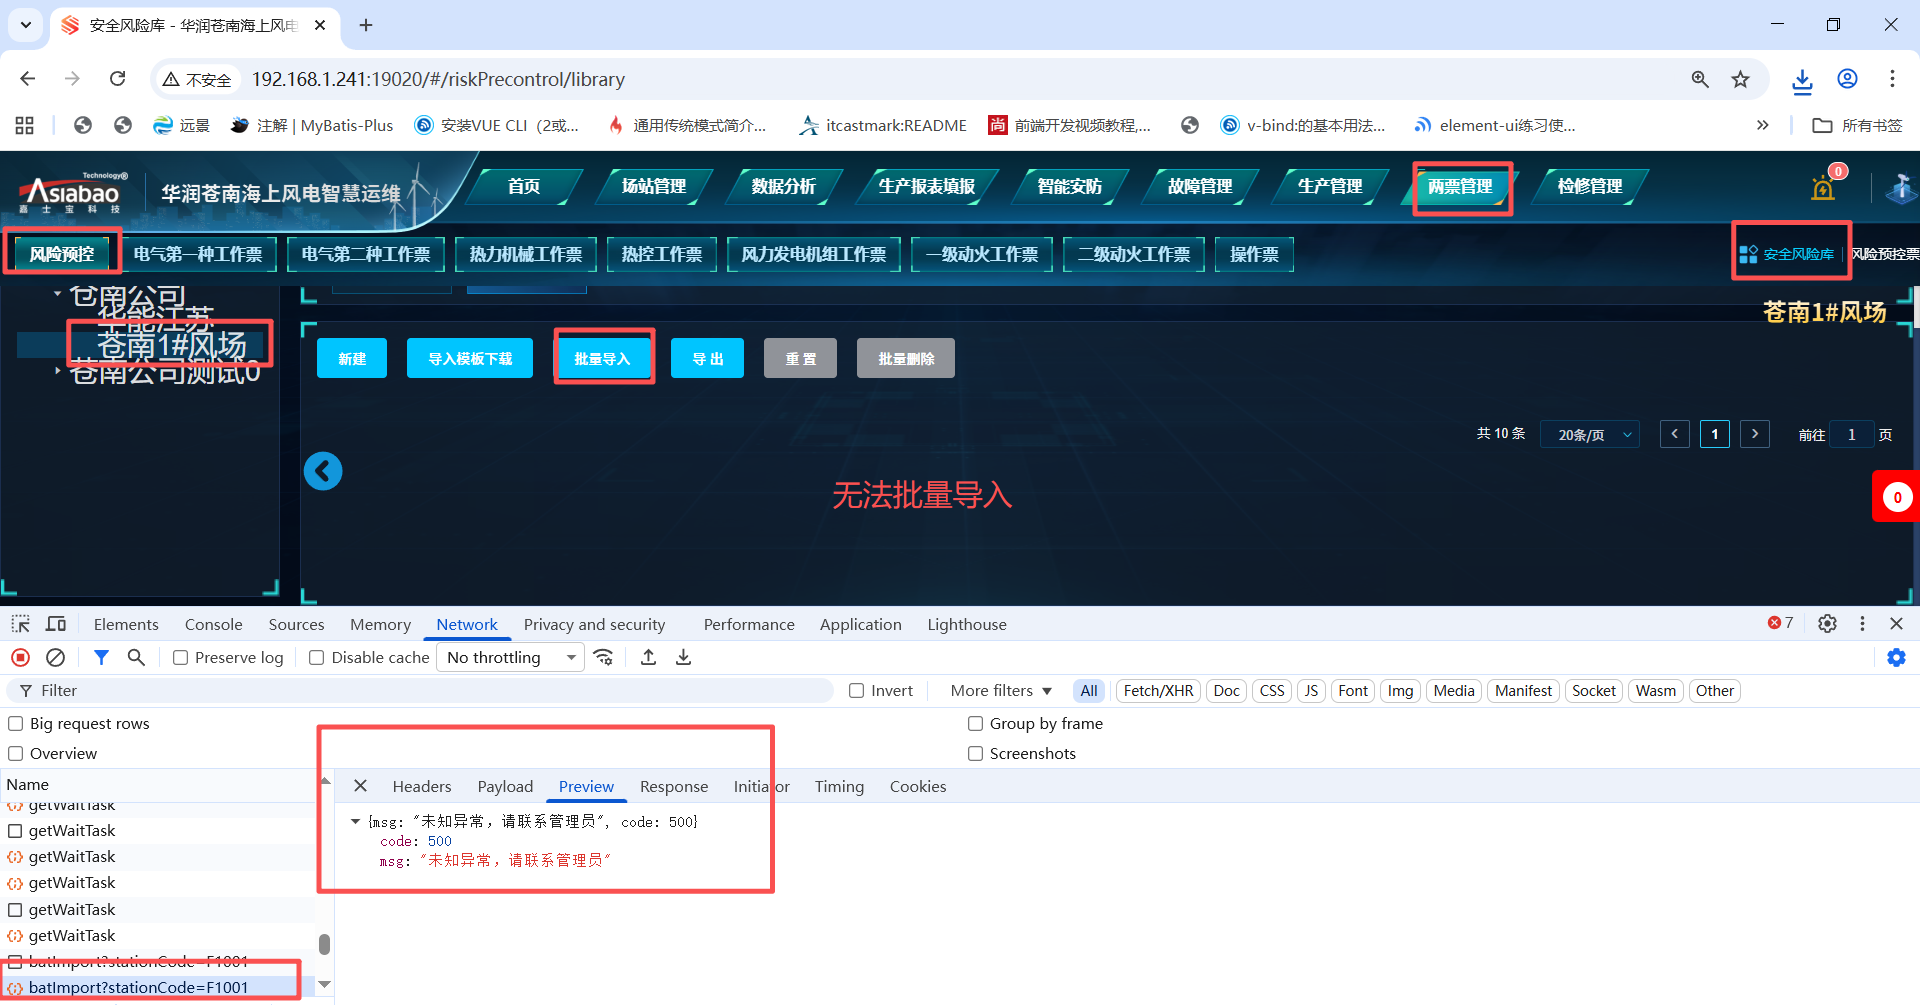Click the DevTools inspect element icon
Image resolution: width=1920 pixels, height=1005 pixels.
(20, 624)
